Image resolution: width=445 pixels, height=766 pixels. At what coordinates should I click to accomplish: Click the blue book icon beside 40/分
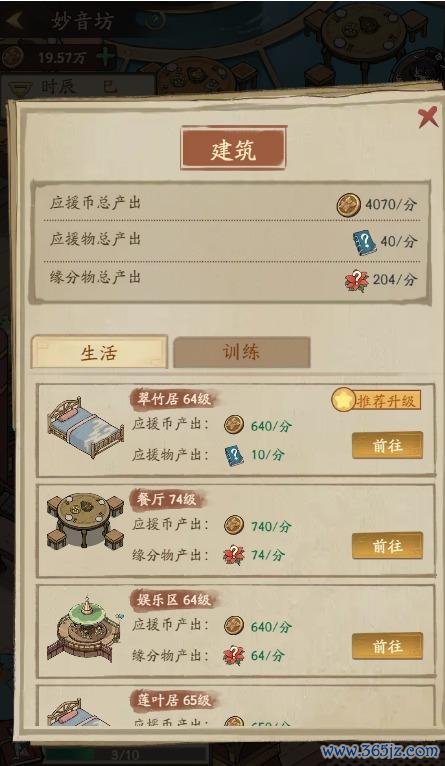click(x=364, y=242)
